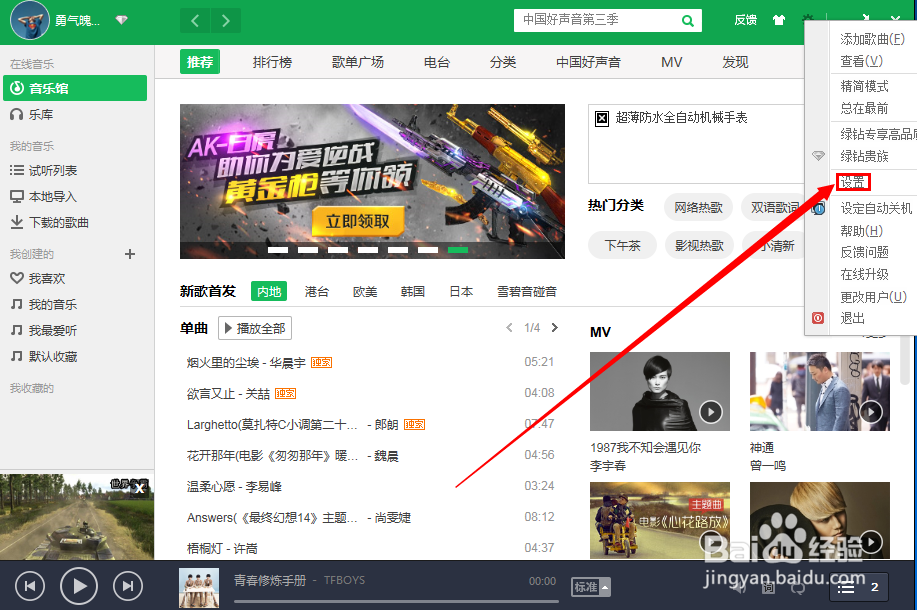917x610 pixels.
Task: Open the 标准 quality dropdown
Action: click(x=591, y=587)
